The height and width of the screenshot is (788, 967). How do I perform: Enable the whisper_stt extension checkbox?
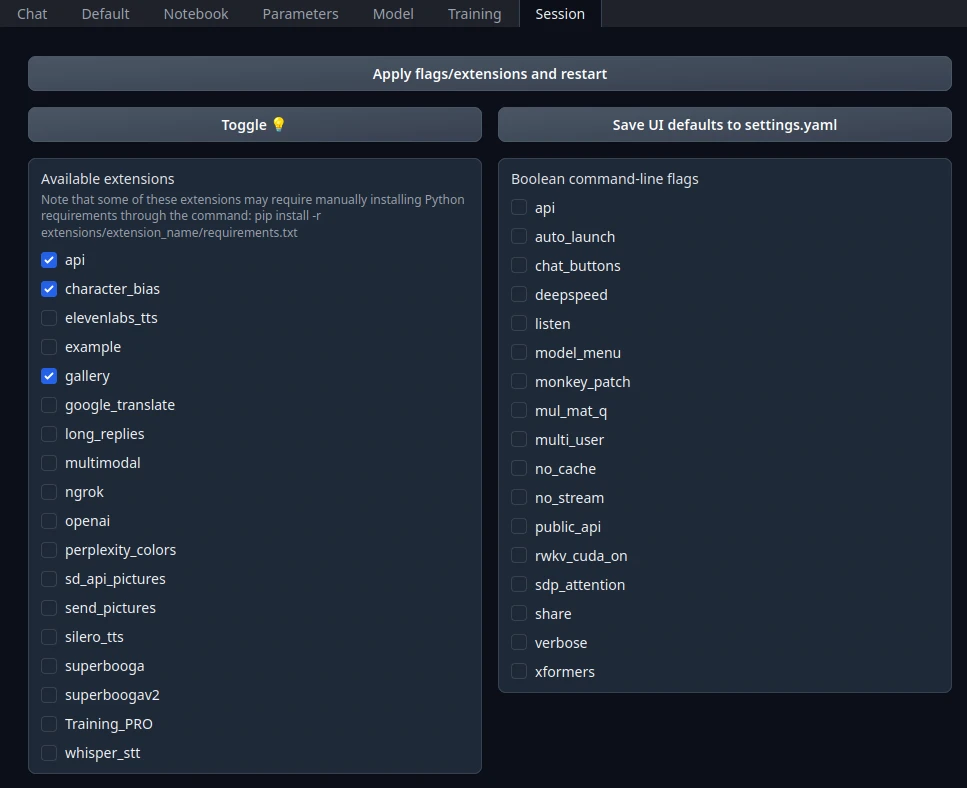[49, 753]
